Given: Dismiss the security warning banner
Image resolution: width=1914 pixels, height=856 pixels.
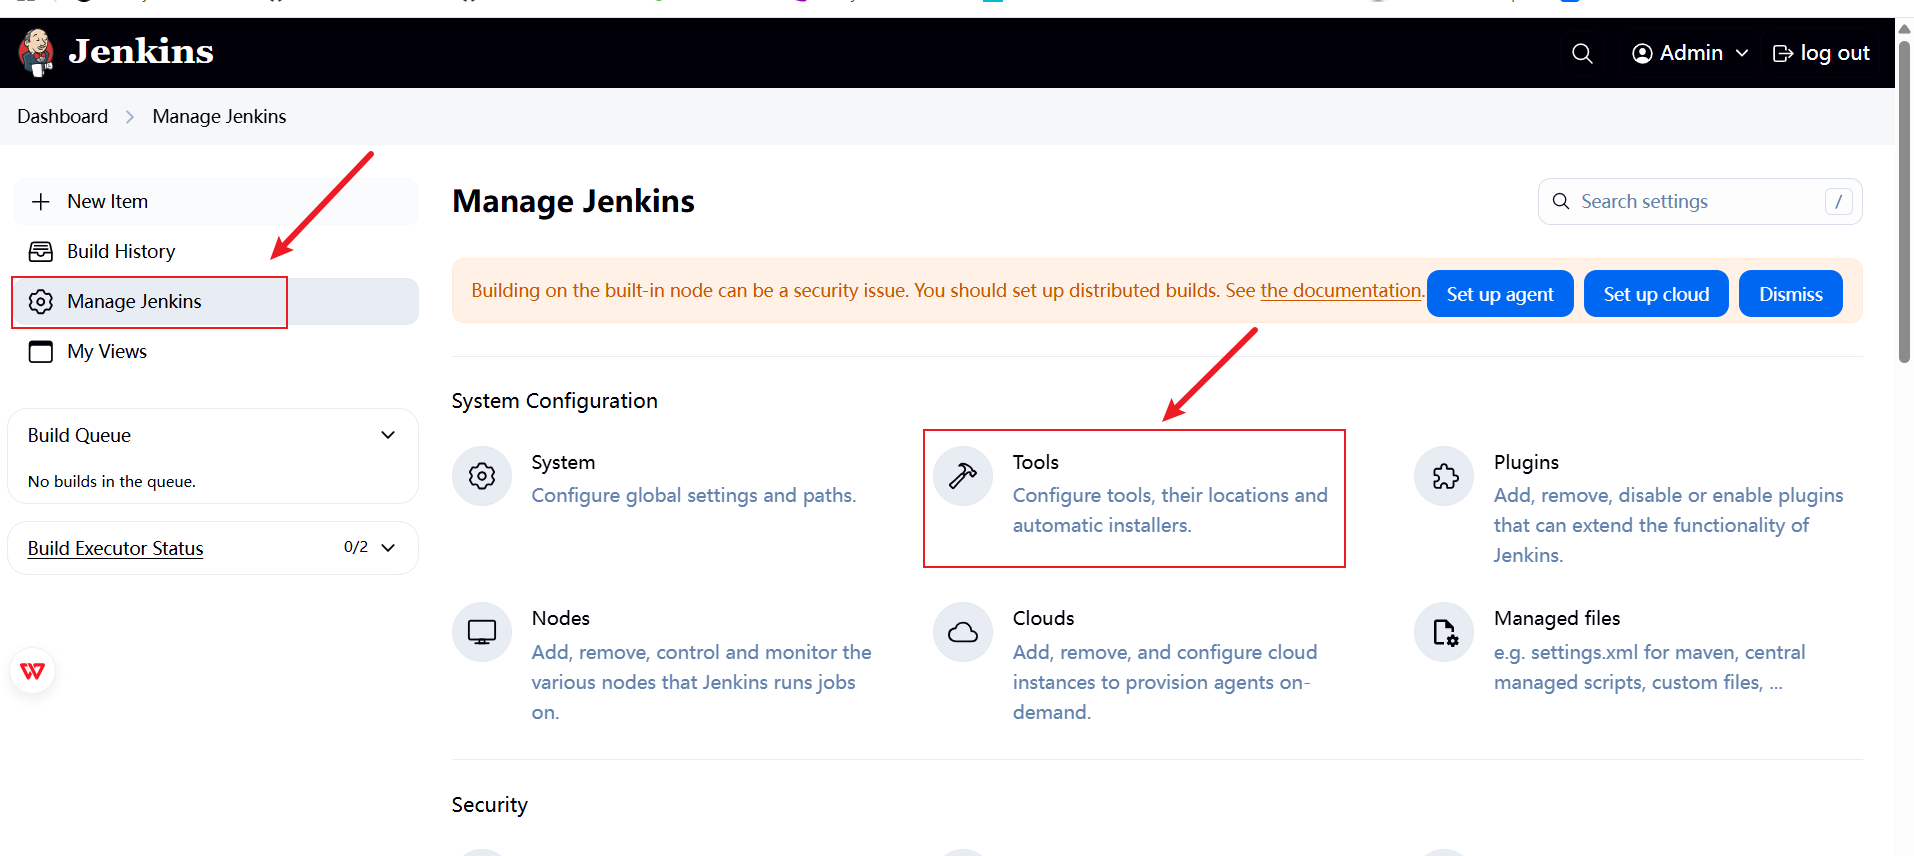Looking at the screenshot, I should (x=1791, y=294).
